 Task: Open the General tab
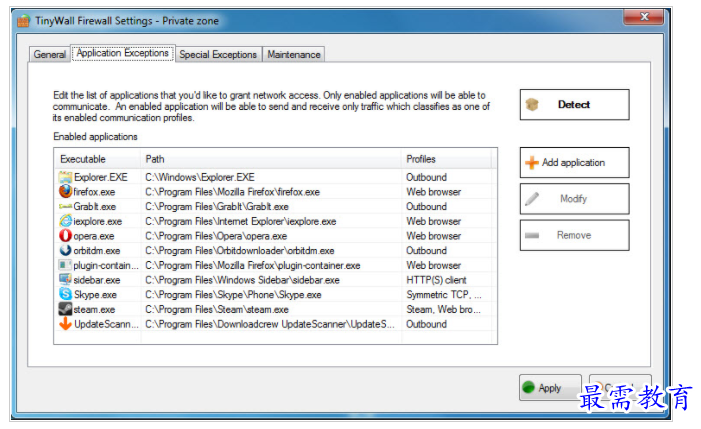tap(50, 55)
